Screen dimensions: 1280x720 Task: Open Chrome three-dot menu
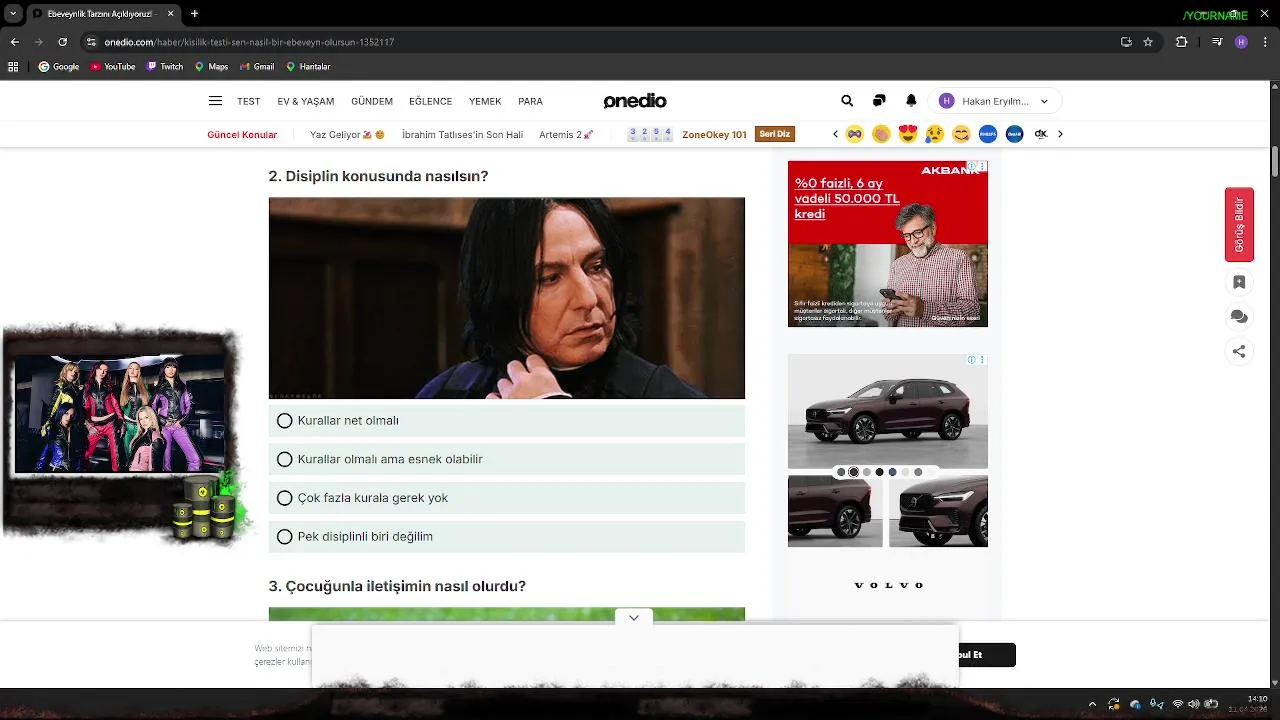pyautogui.click(x=1265, y=42)
